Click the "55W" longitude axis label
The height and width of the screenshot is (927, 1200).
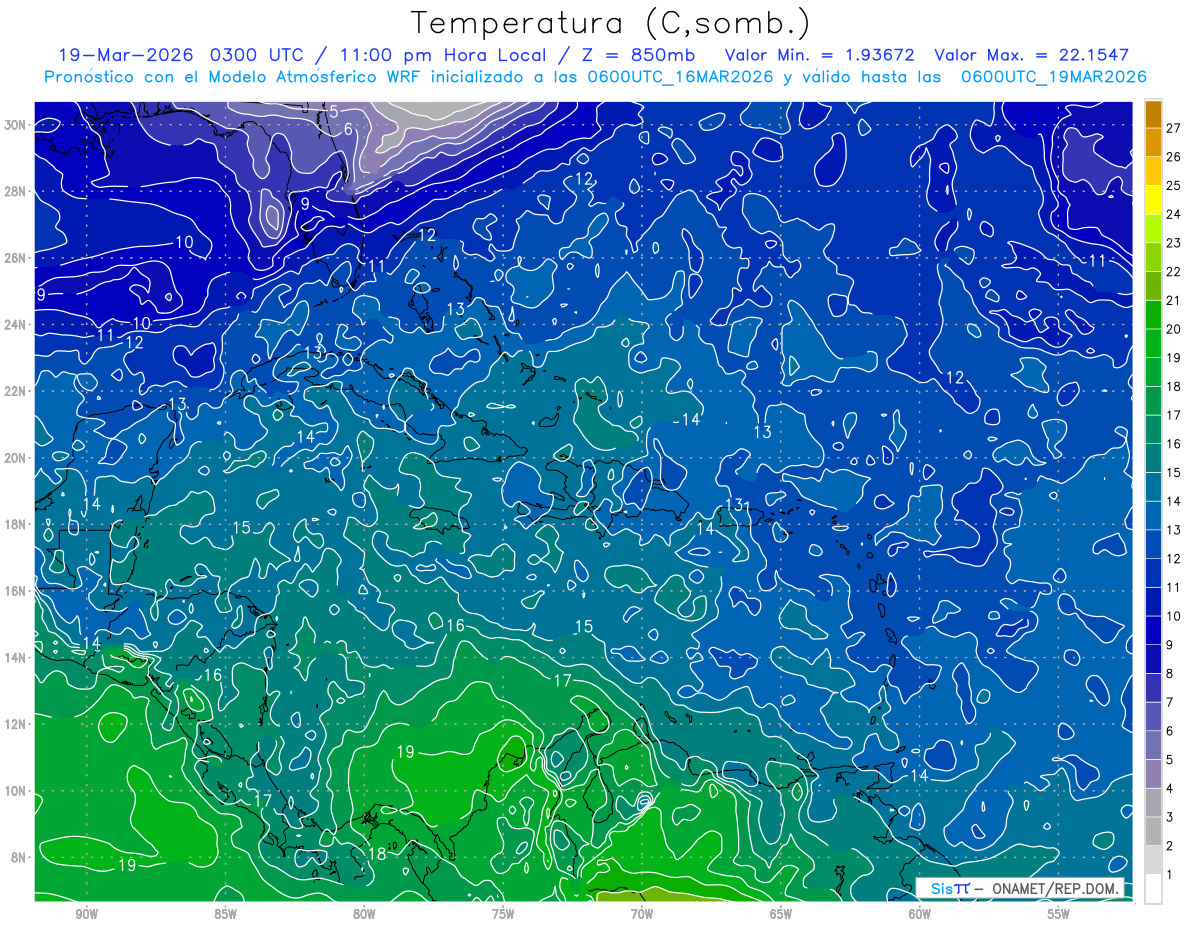coord(1059,914)
